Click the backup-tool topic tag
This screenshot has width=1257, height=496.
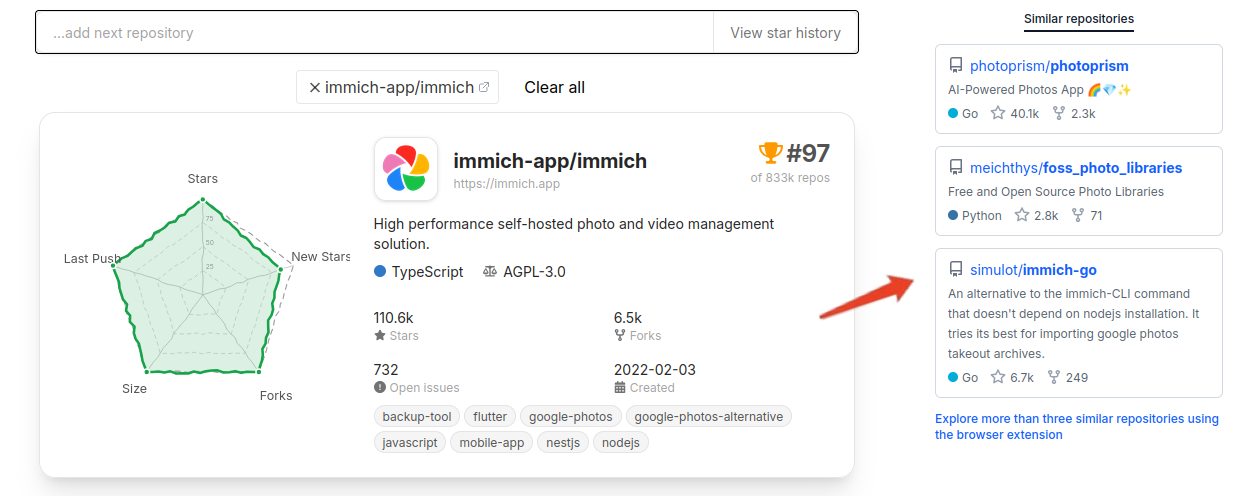[x=417, y=417]
